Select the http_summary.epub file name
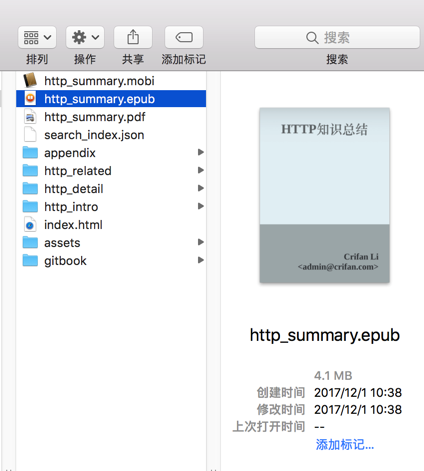424x471 pixels. pos(99,99)
